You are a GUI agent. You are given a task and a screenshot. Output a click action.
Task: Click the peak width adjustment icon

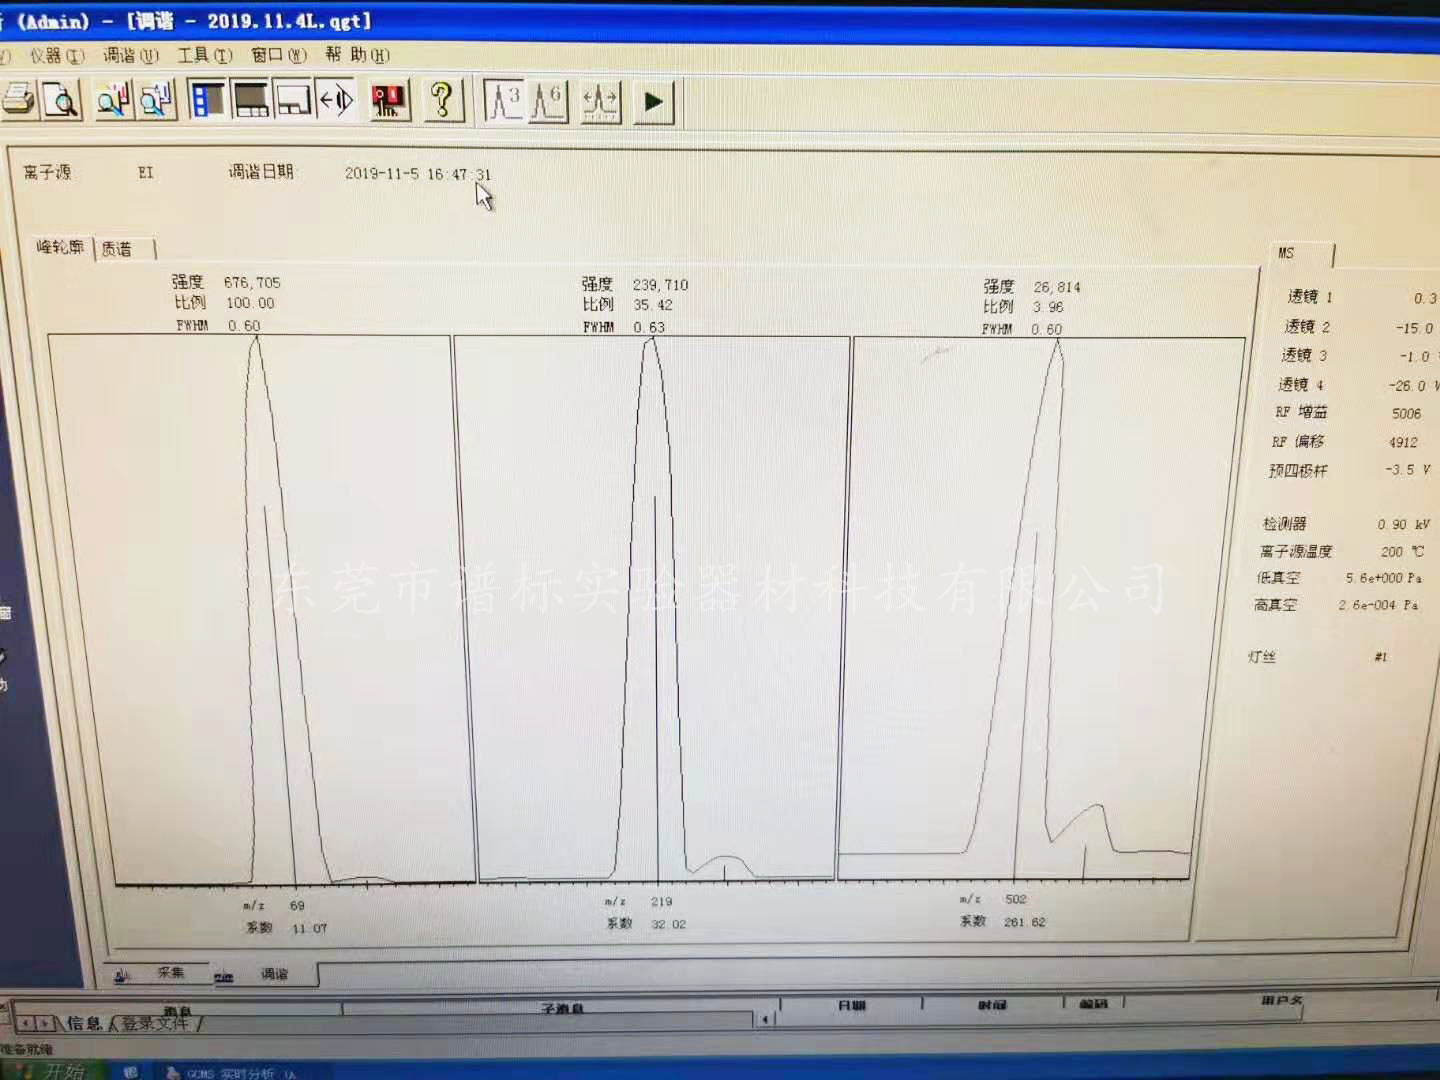pos(600,102)
